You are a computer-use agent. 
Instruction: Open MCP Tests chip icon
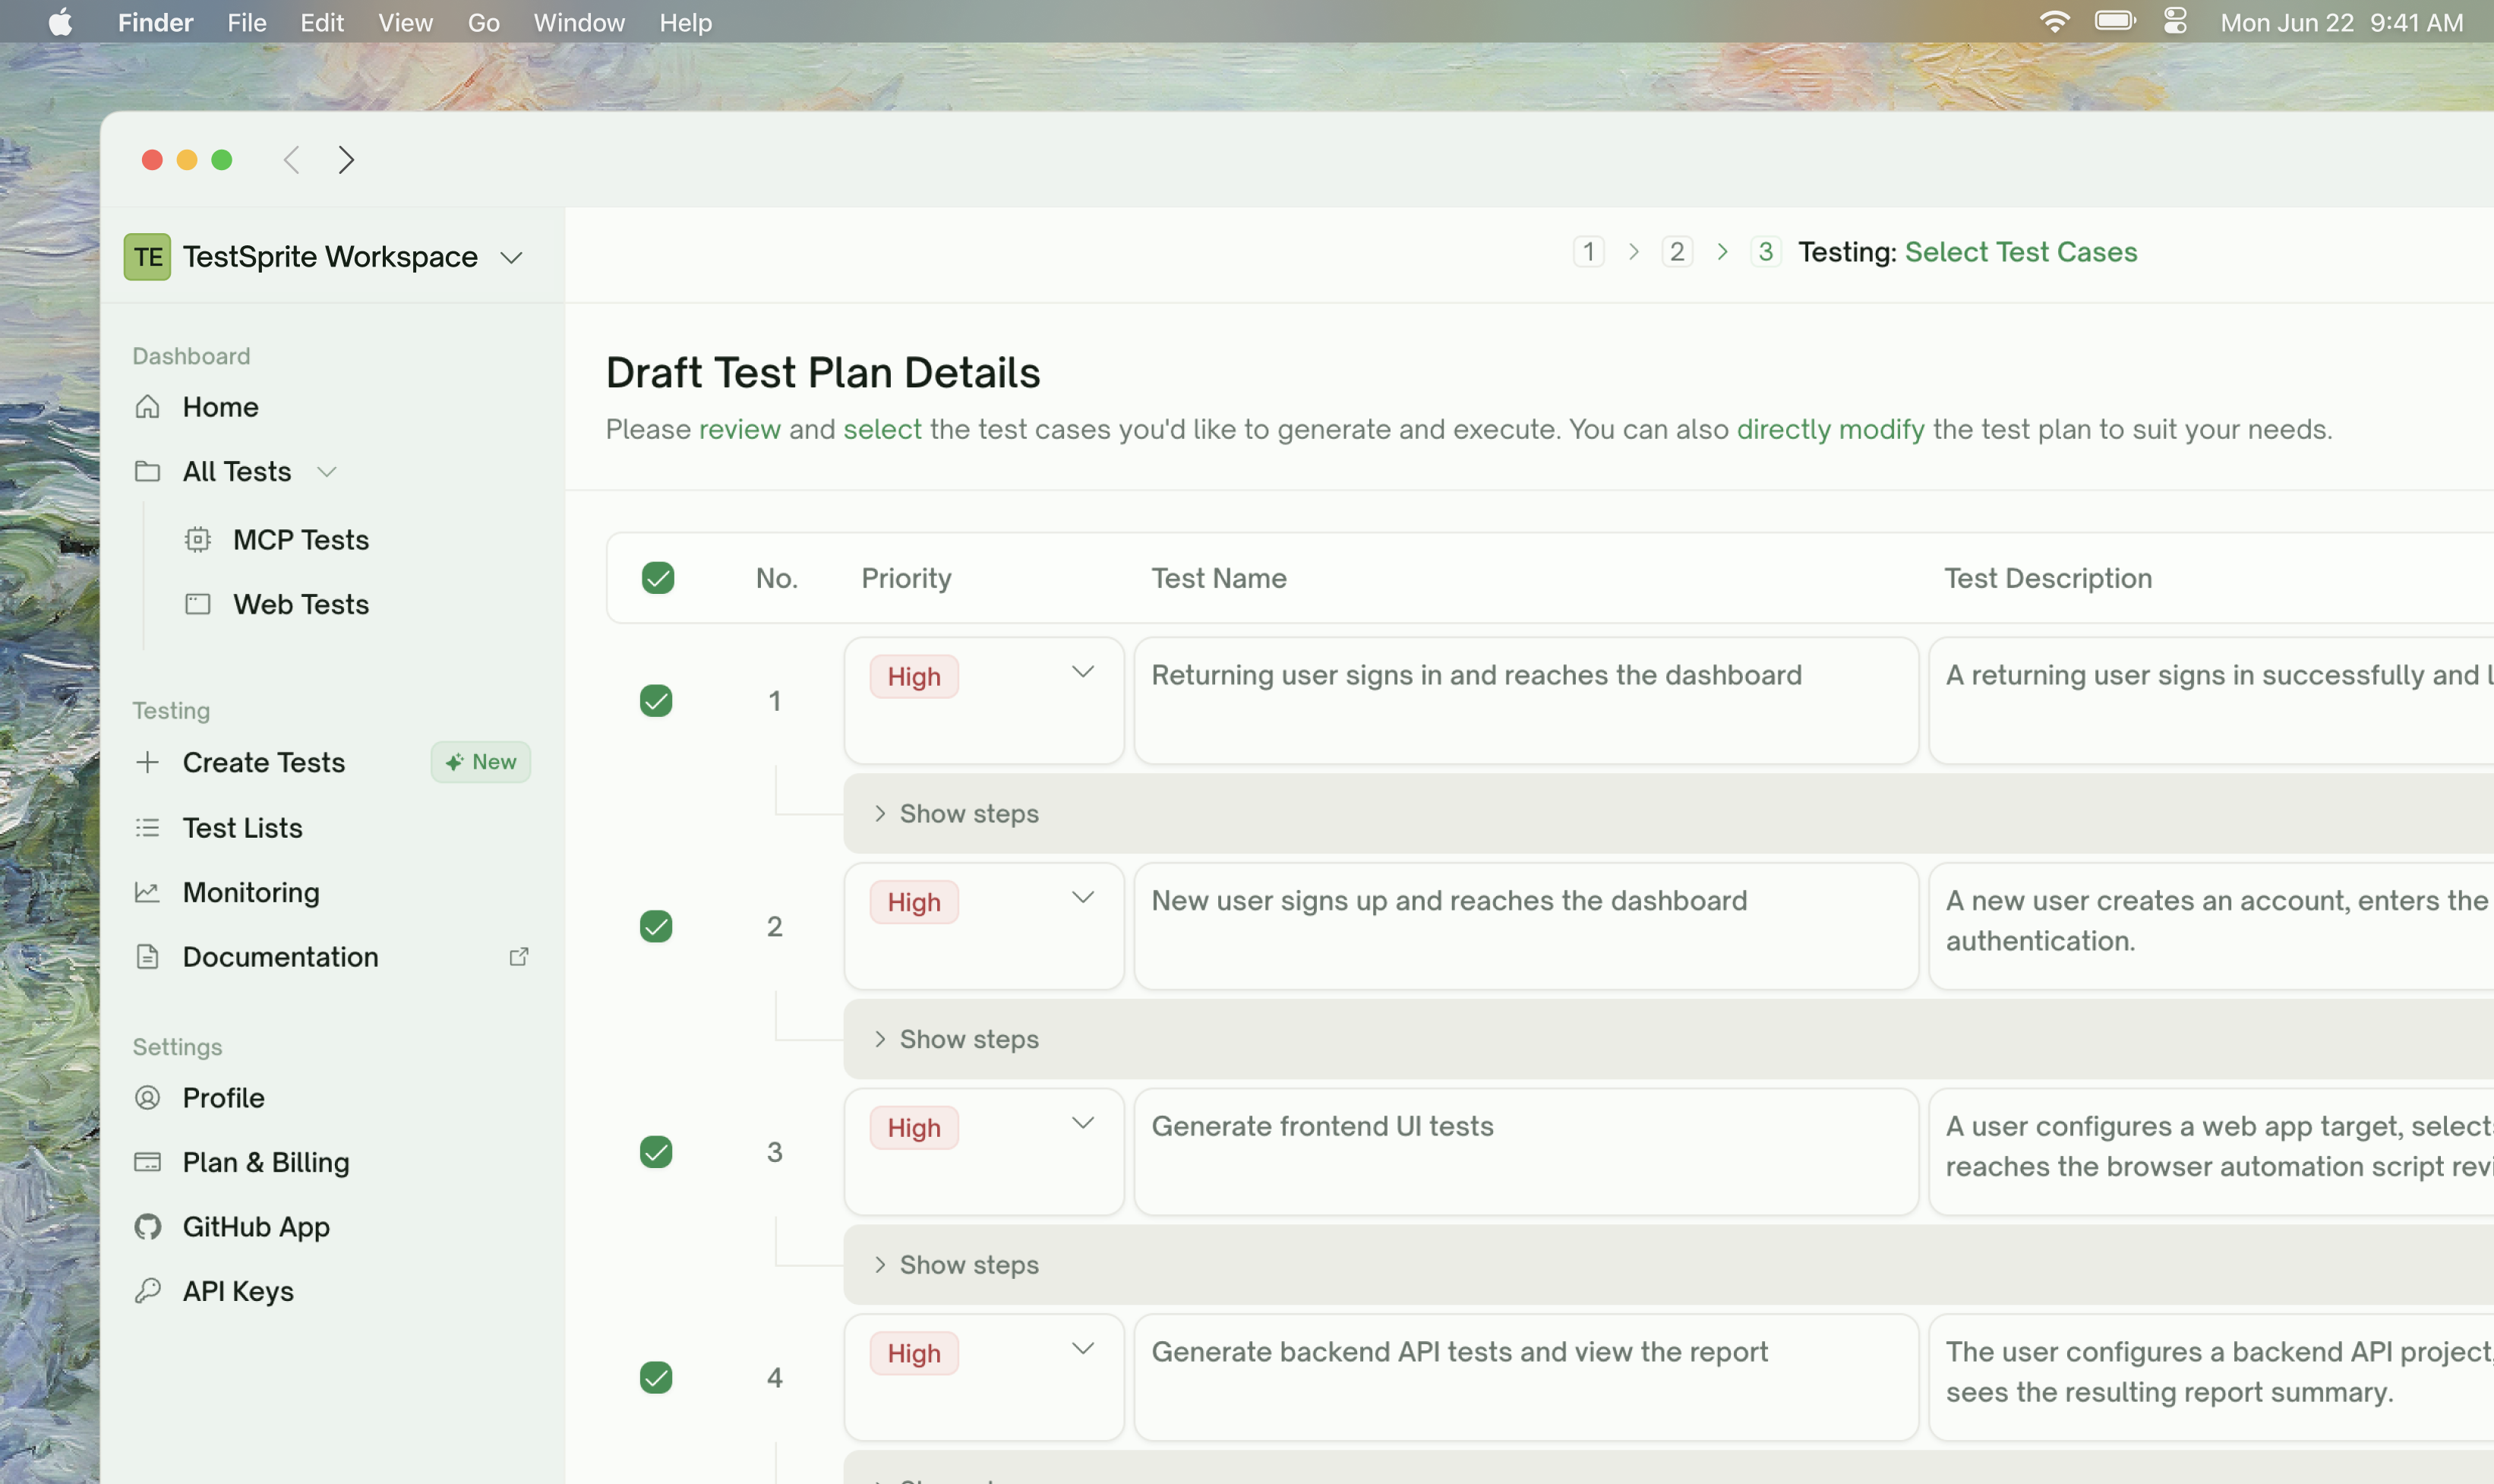198,540
